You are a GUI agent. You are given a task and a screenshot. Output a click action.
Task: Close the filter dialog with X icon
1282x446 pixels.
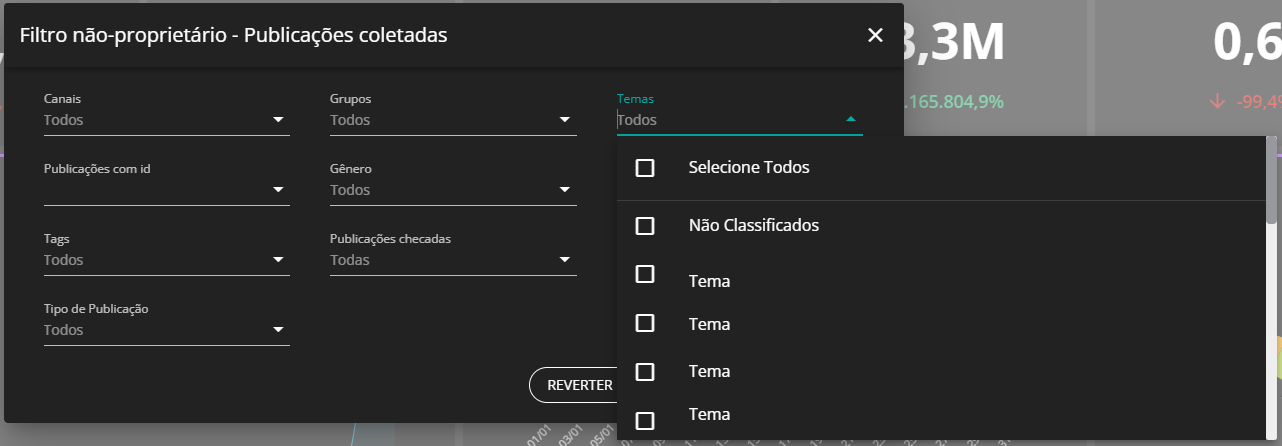click(875, 35)
